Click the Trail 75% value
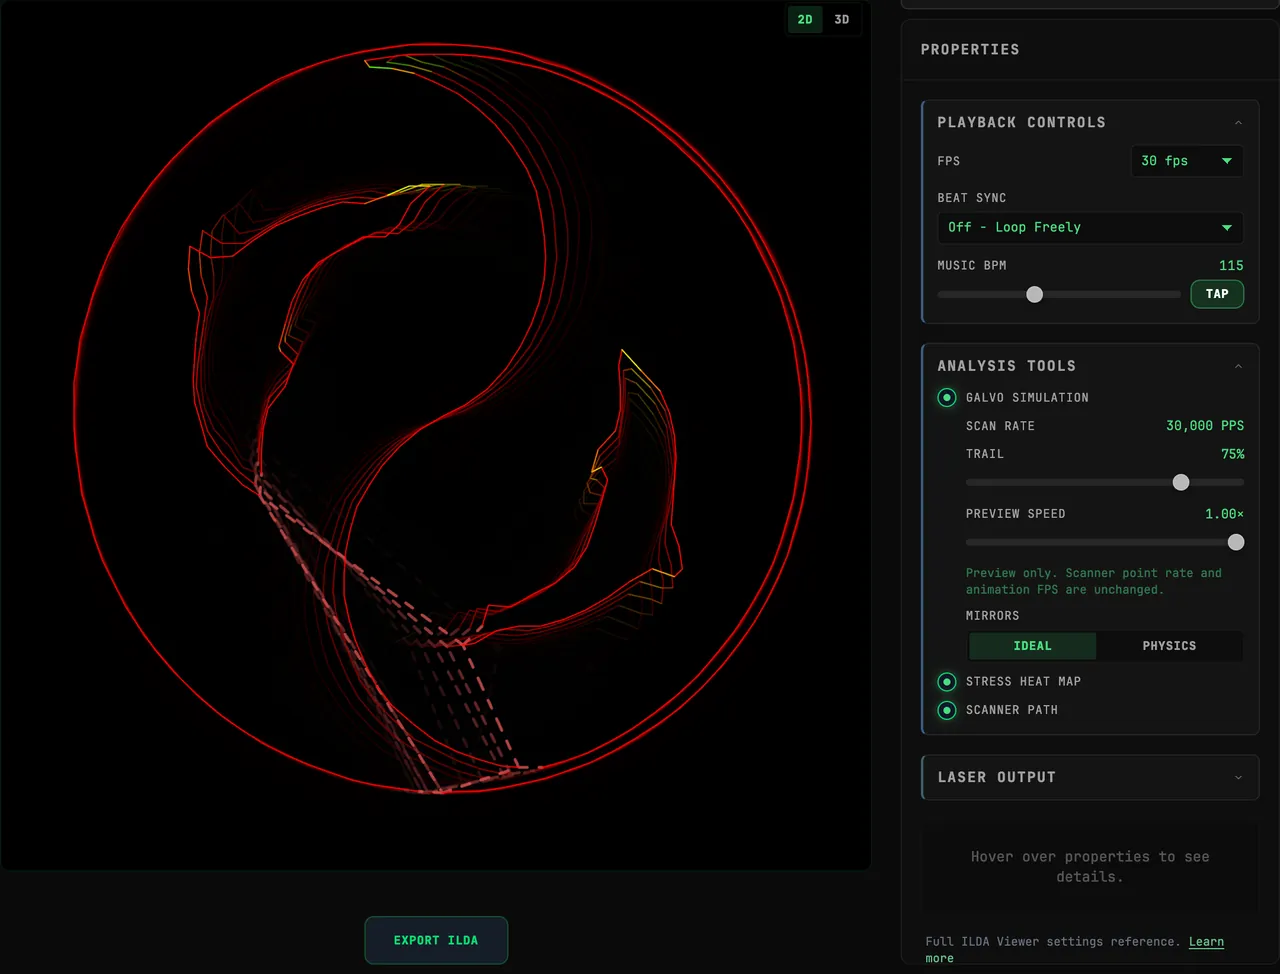Viewport: 1280px width, 974px height. tap(1233, 454)
